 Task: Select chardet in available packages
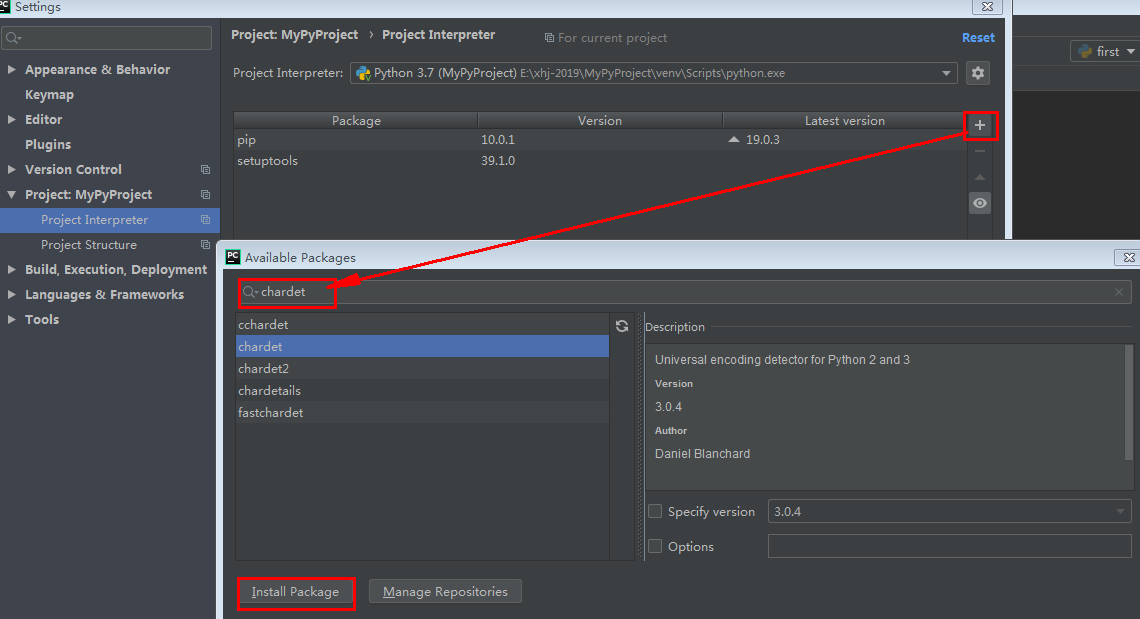pos(422,346)
